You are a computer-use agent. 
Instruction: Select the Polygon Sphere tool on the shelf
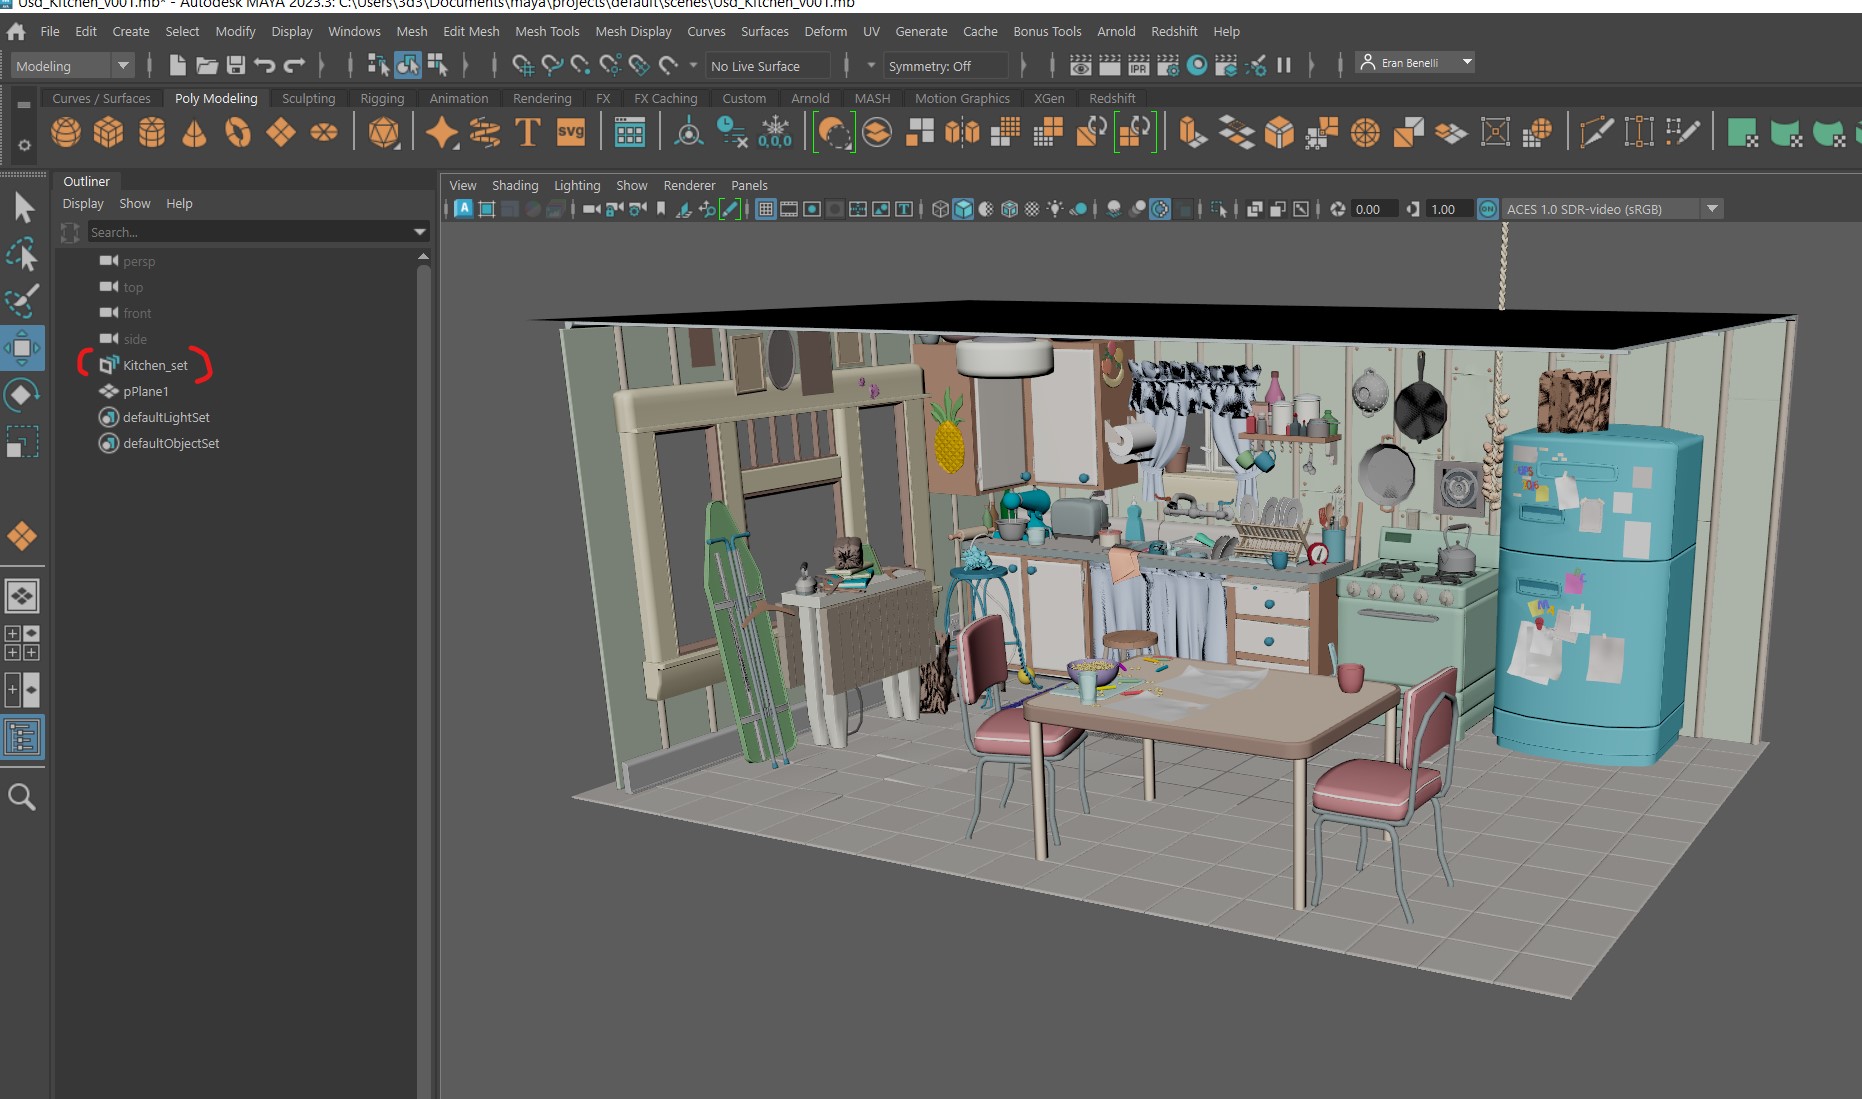pyautogui.click(x=65, y=131)
